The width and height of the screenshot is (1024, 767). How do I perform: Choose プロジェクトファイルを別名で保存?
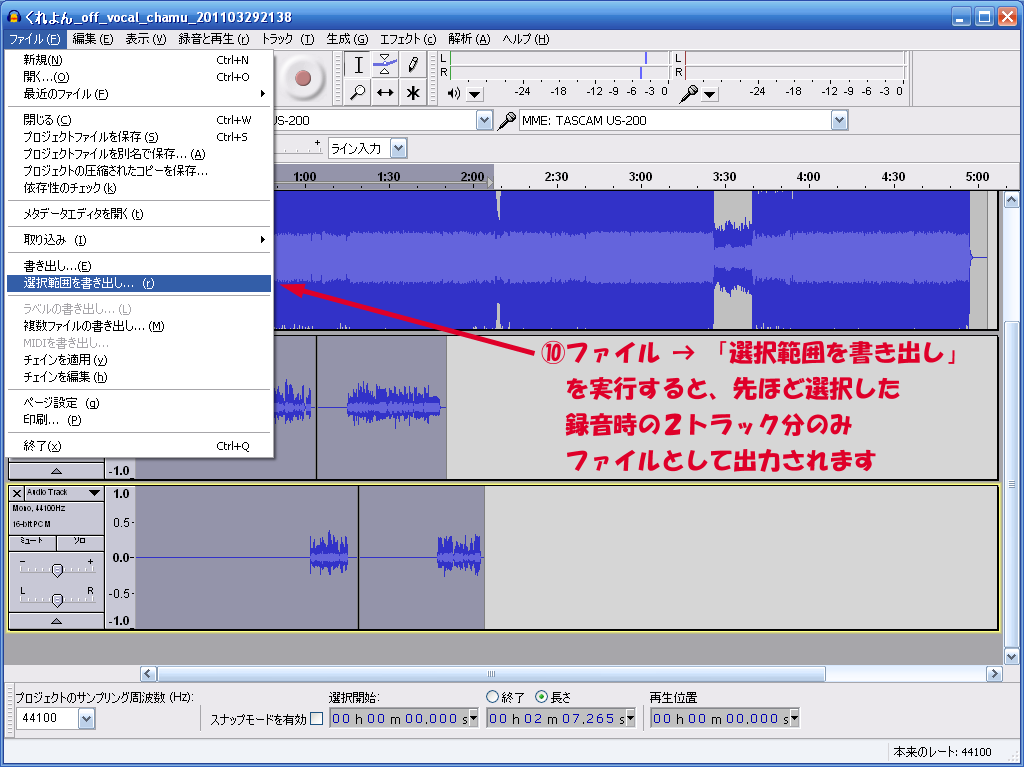[138, 154]
